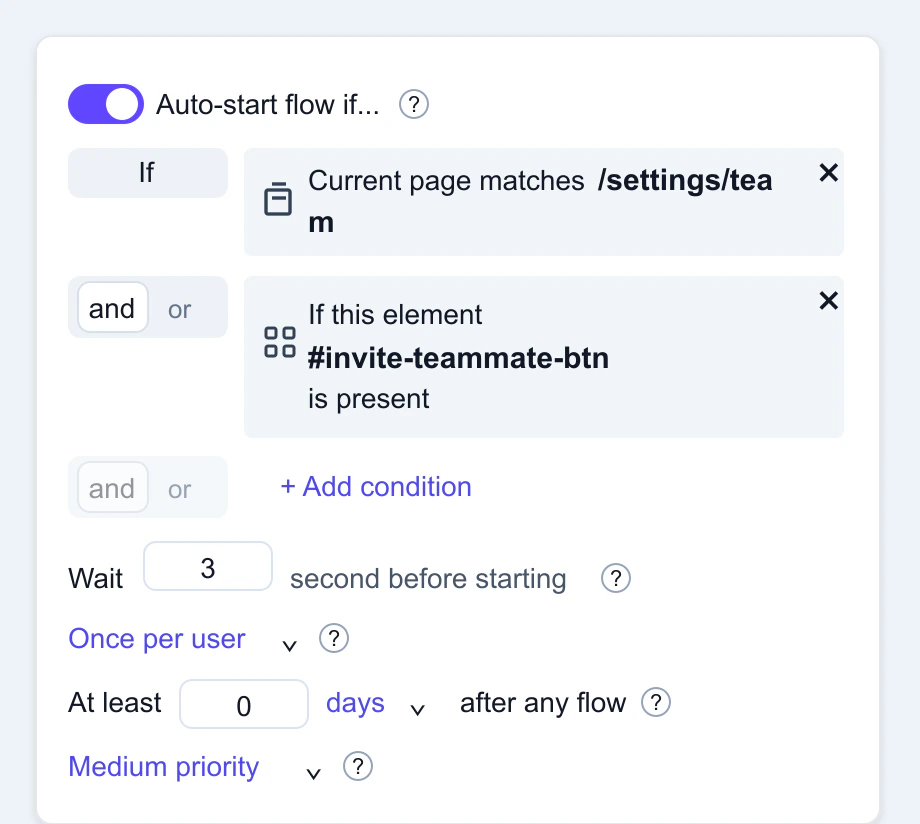Select 'and' in the bottom condition row

(x=111, y=488)
